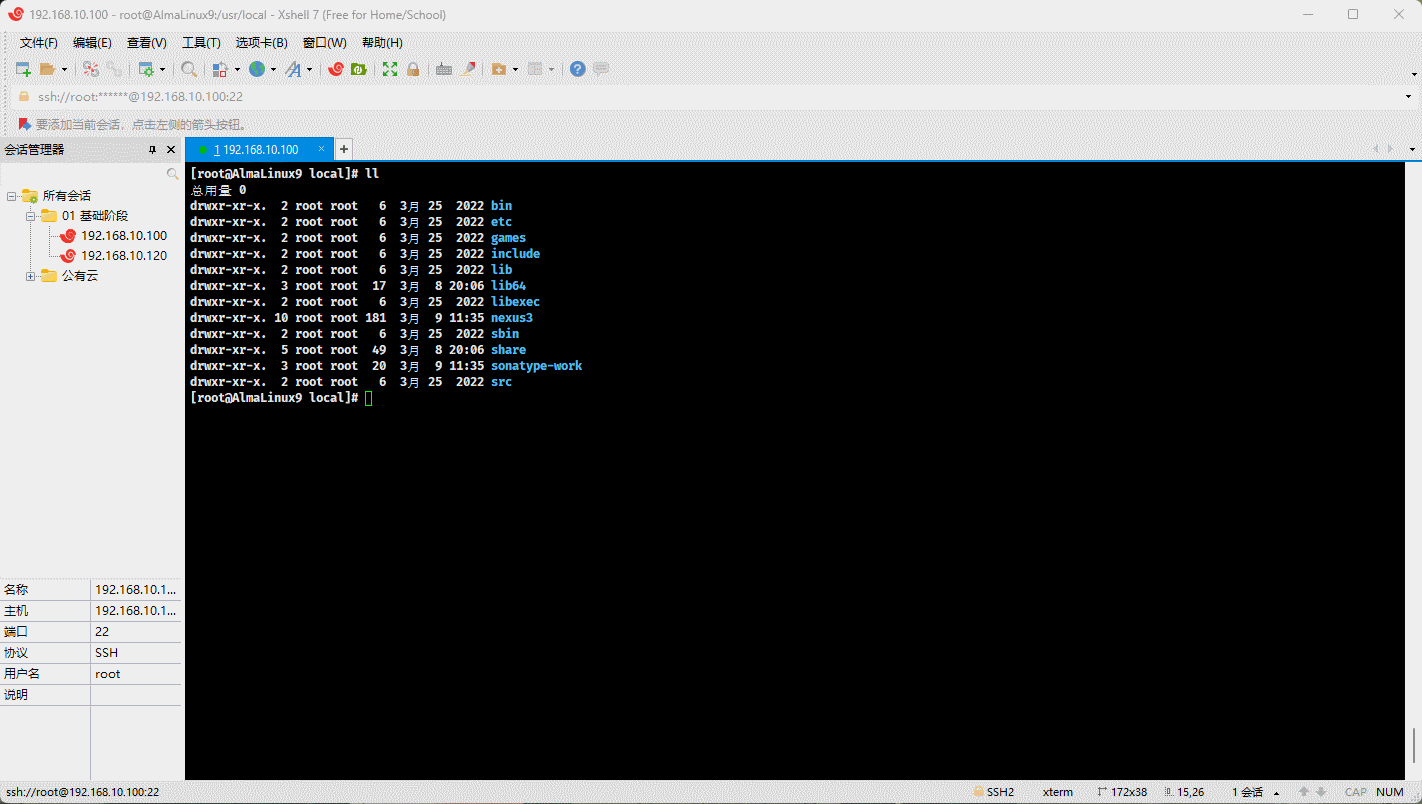Click the highlight marker pen icon
The image size is (1422, 804).
468,69
